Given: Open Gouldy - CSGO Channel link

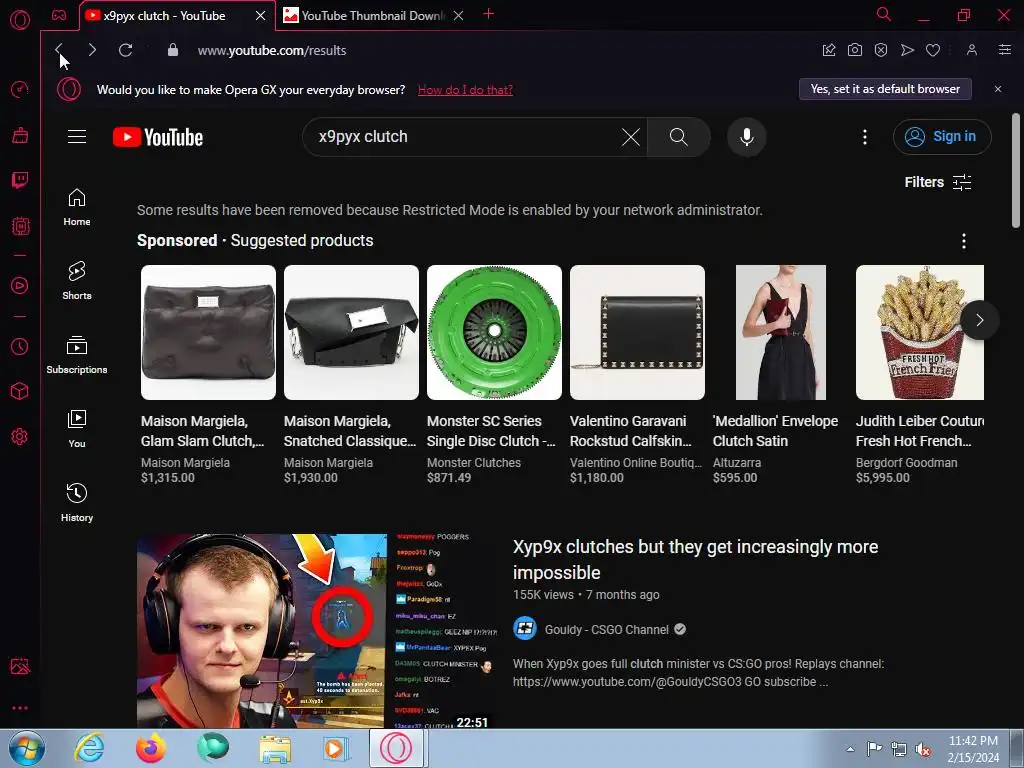Looking at the screenshot, I should click(607, 630).
